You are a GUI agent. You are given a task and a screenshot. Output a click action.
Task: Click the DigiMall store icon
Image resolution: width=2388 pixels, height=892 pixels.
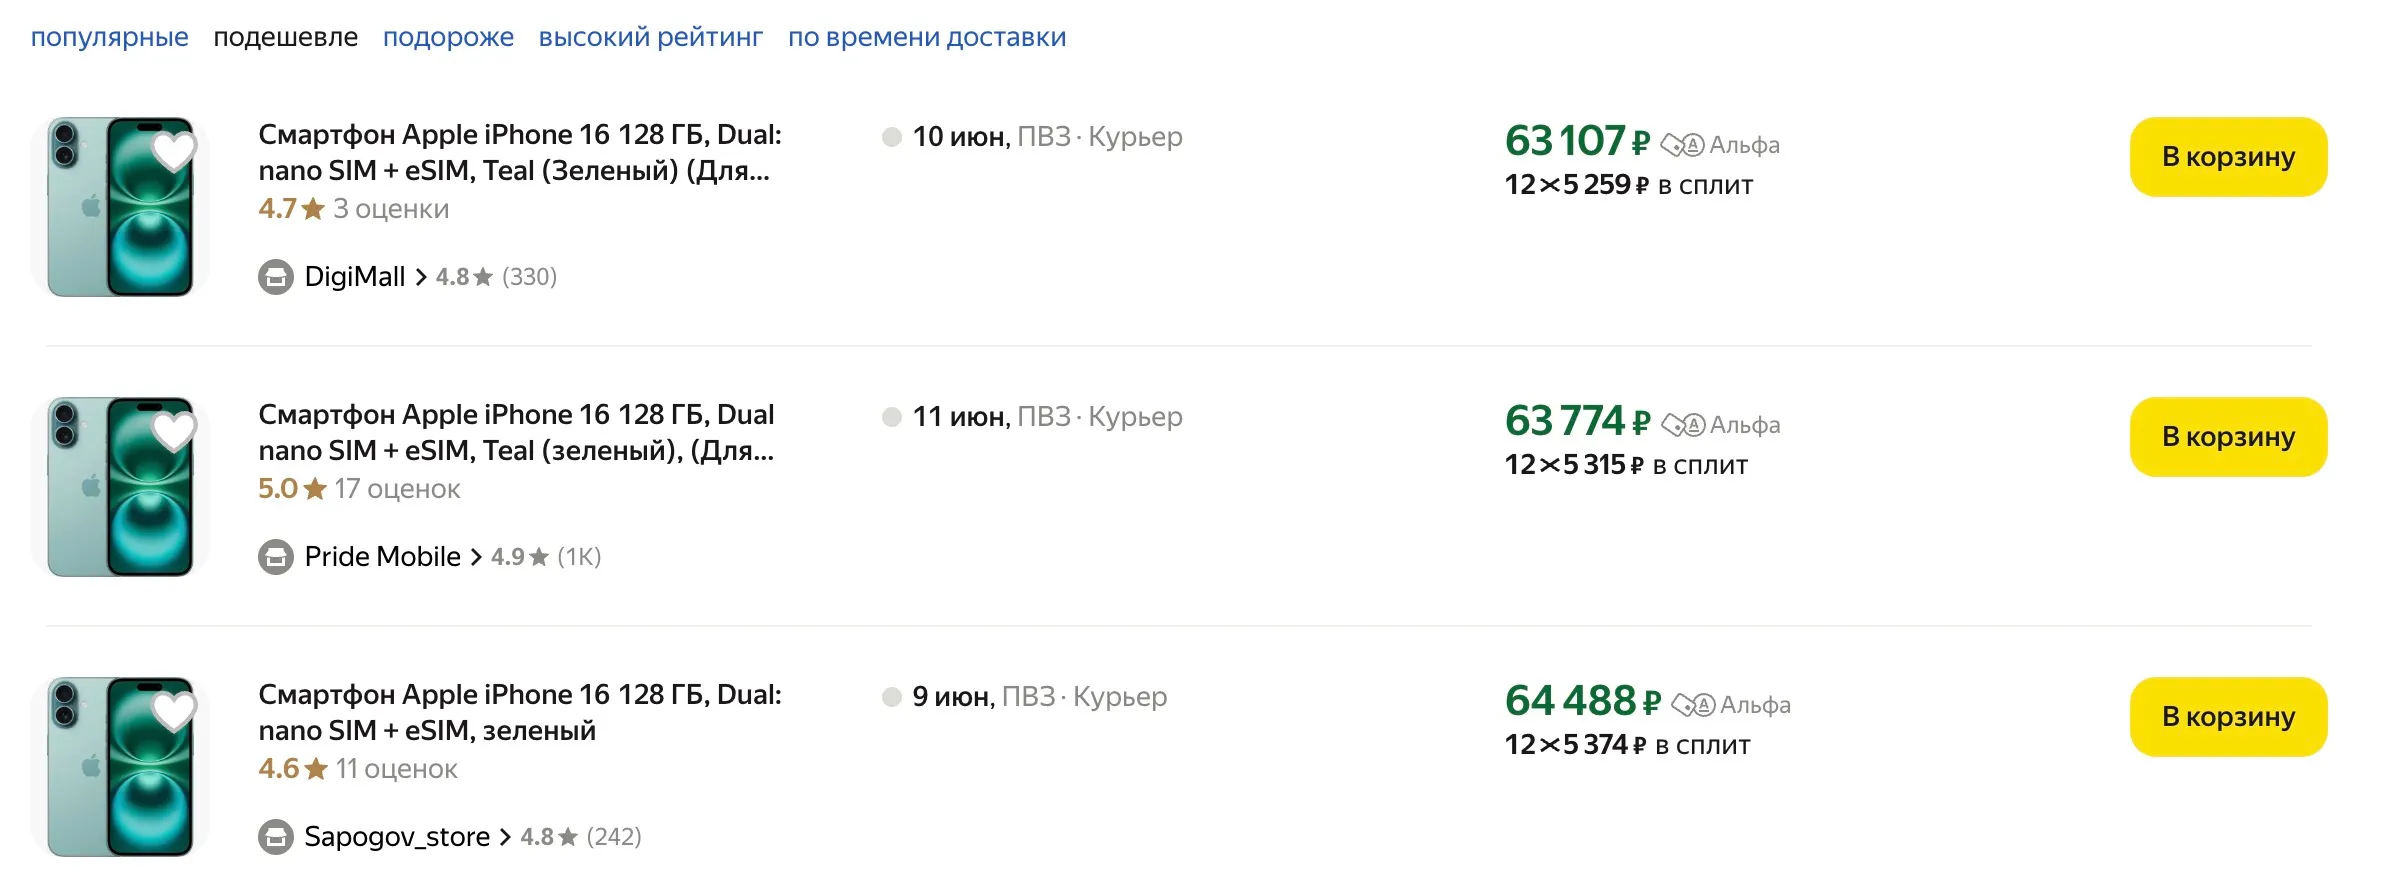click(276, 277)
